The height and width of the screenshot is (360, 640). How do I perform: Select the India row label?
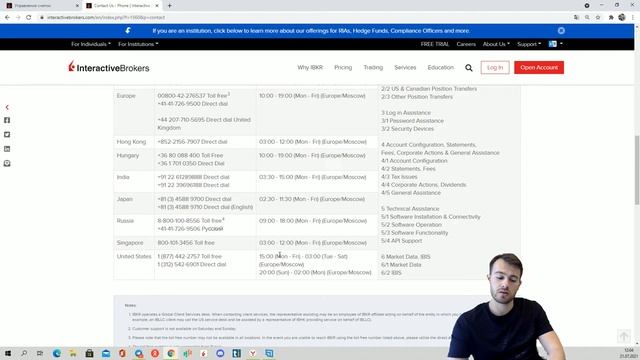pos(123,177)
